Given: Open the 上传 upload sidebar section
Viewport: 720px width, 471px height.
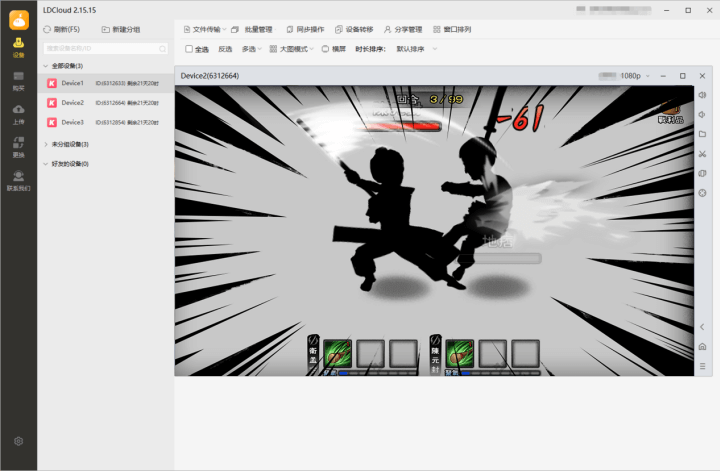Looking at the screenshot, I should (x=18, y=114).
